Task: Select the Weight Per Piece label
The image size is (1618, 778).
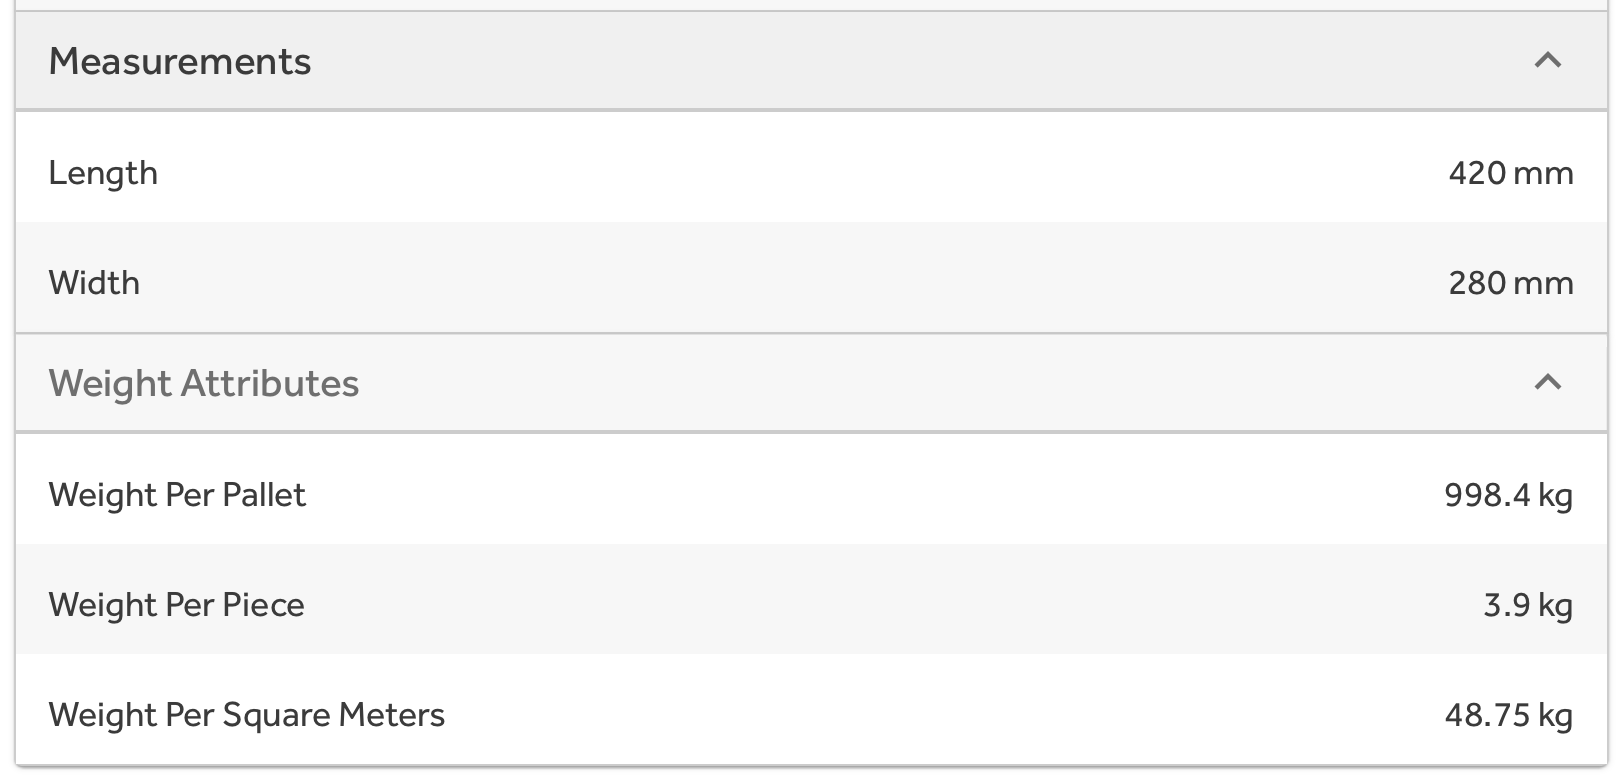Action: [x=176, y=605]
